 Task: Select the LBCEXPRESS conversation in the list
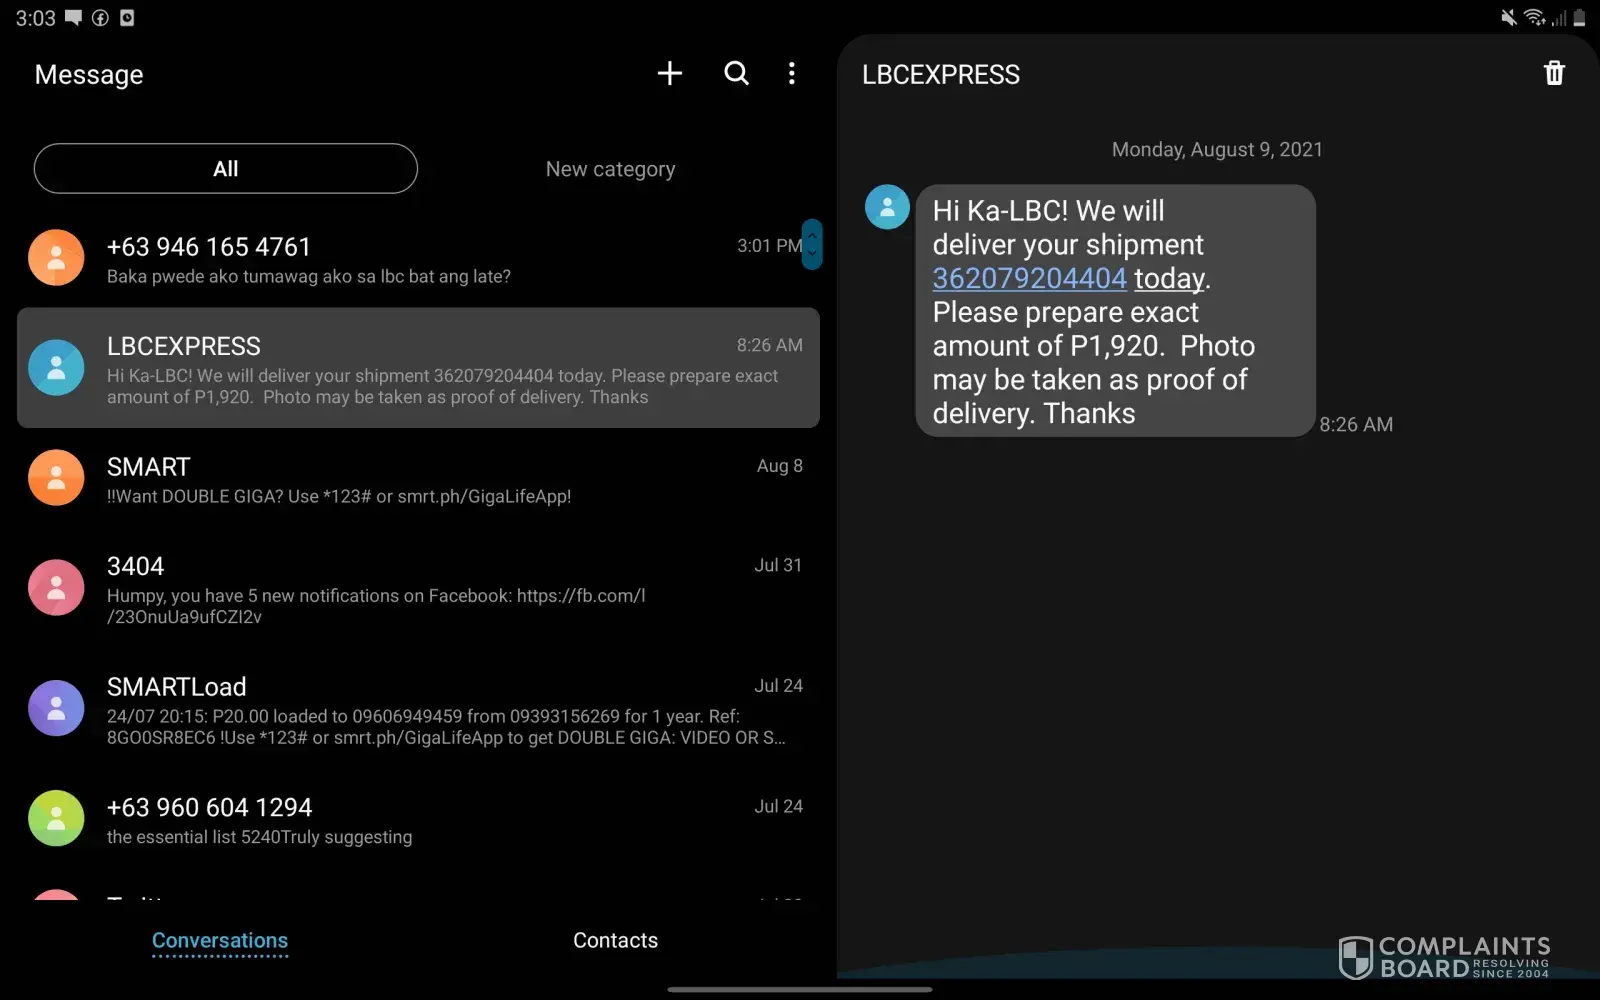pos(418,368)
